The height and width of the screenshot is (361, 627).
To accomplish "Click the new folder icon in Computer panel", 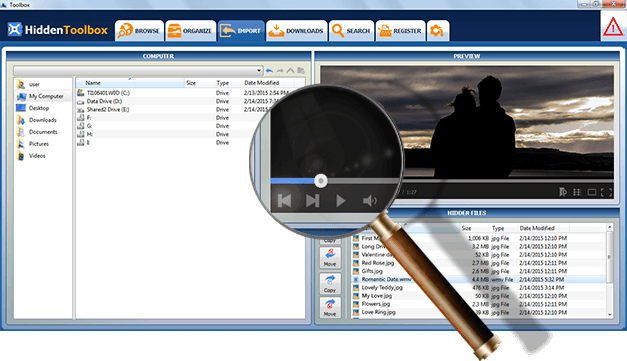I will click(301, 71).
